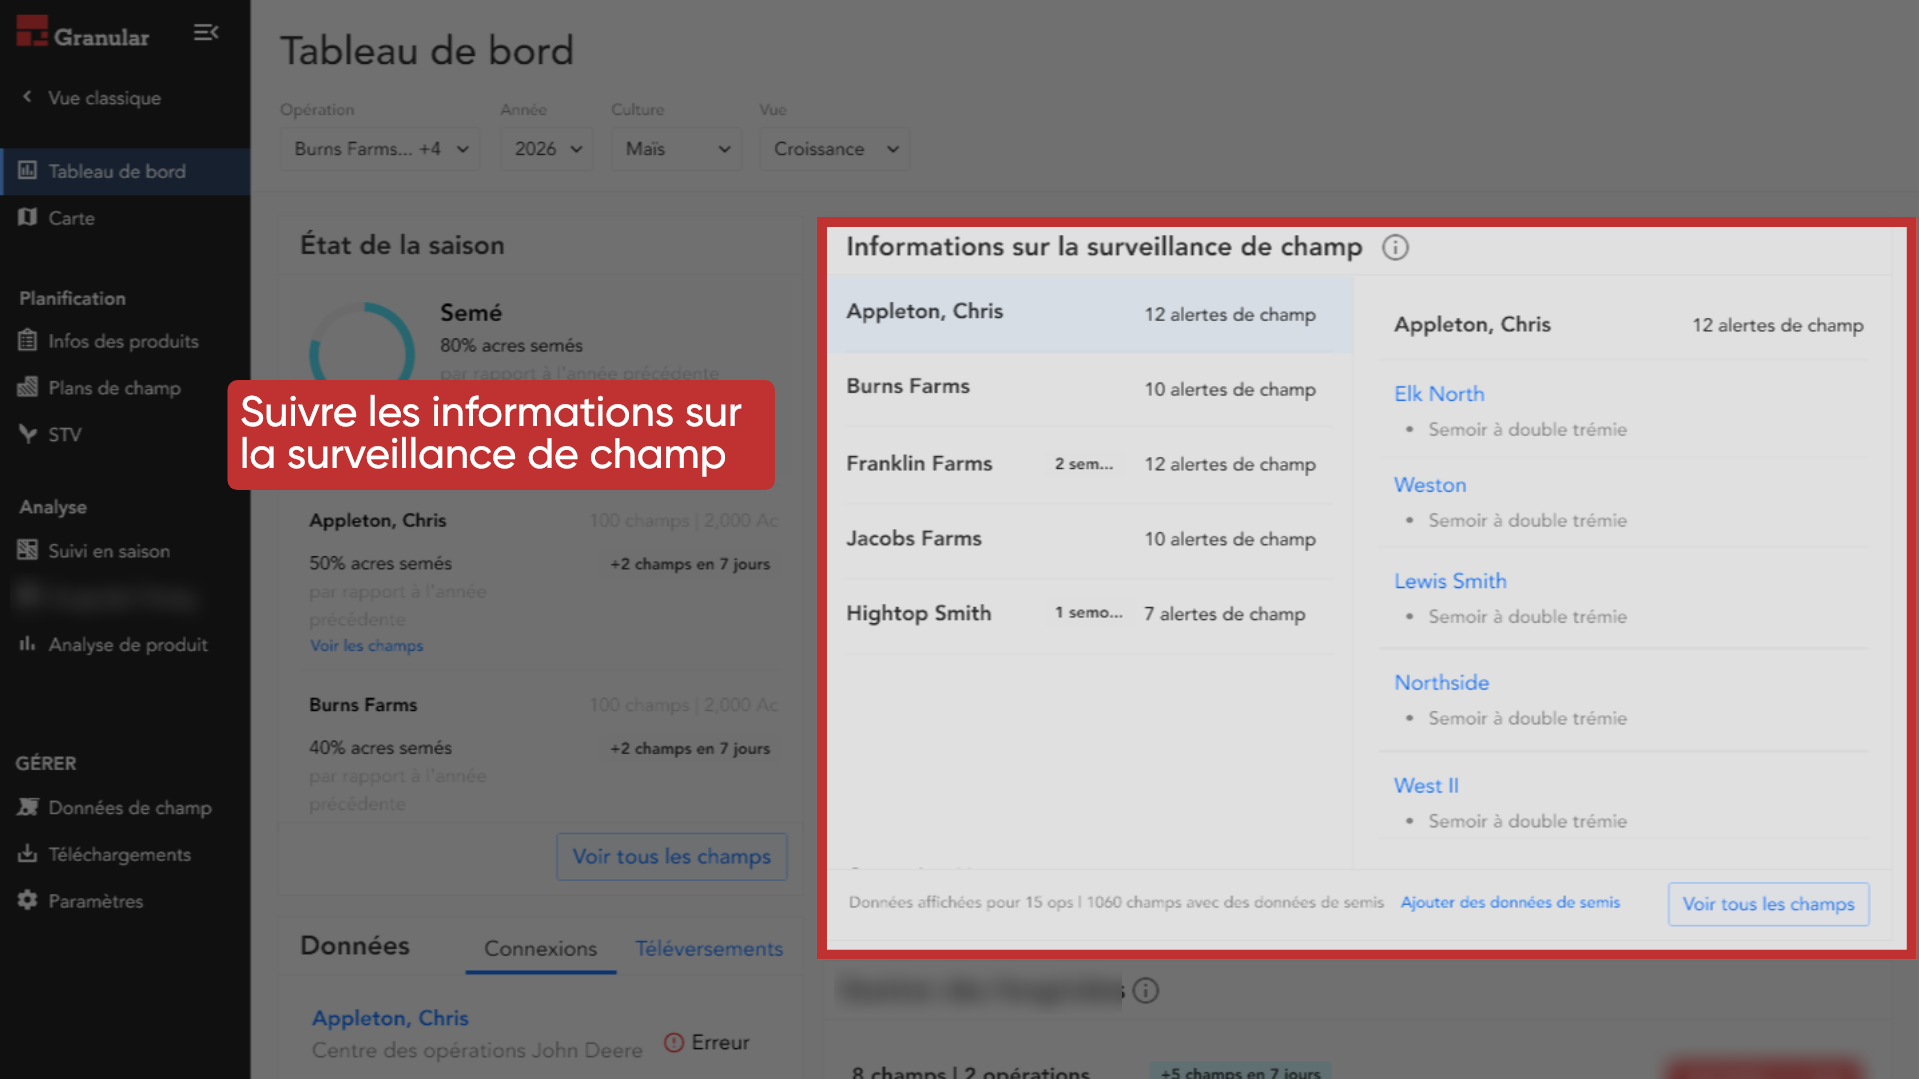Switch to the Téléversements tab
1919x1079 pixels.
709,948
